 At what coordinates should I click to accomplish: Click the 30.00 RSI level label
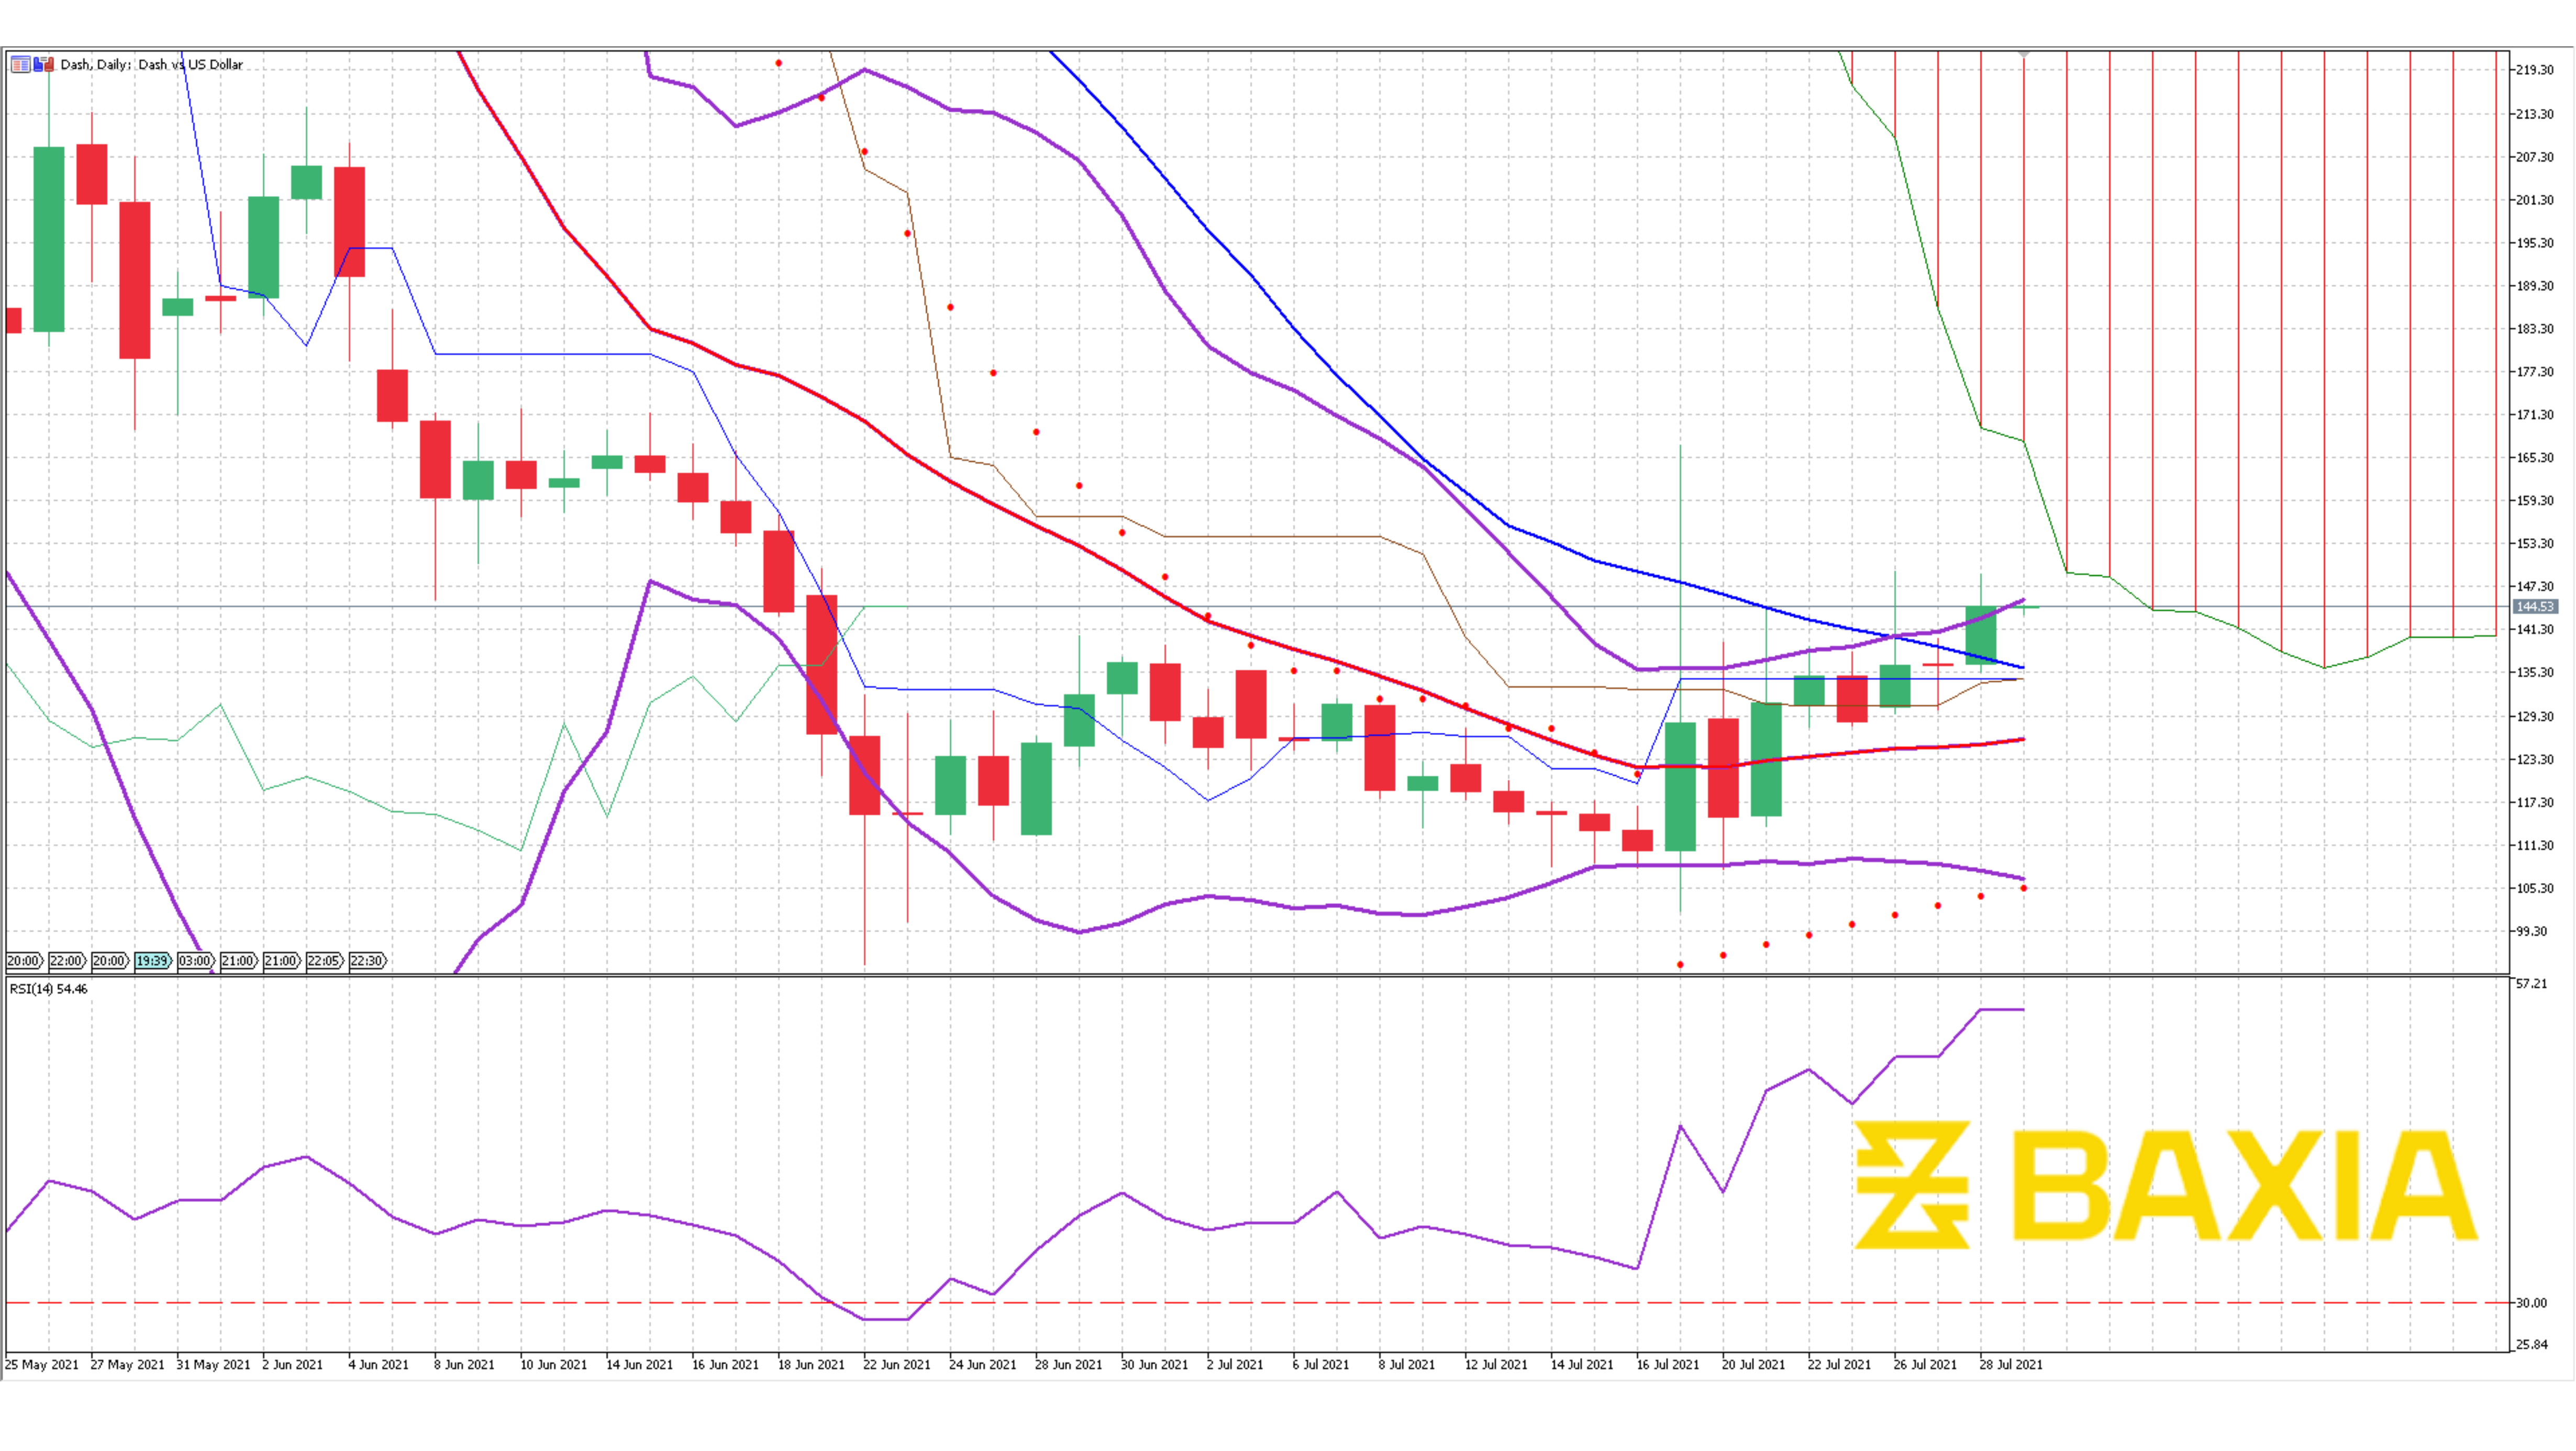click(2532, 1303)
